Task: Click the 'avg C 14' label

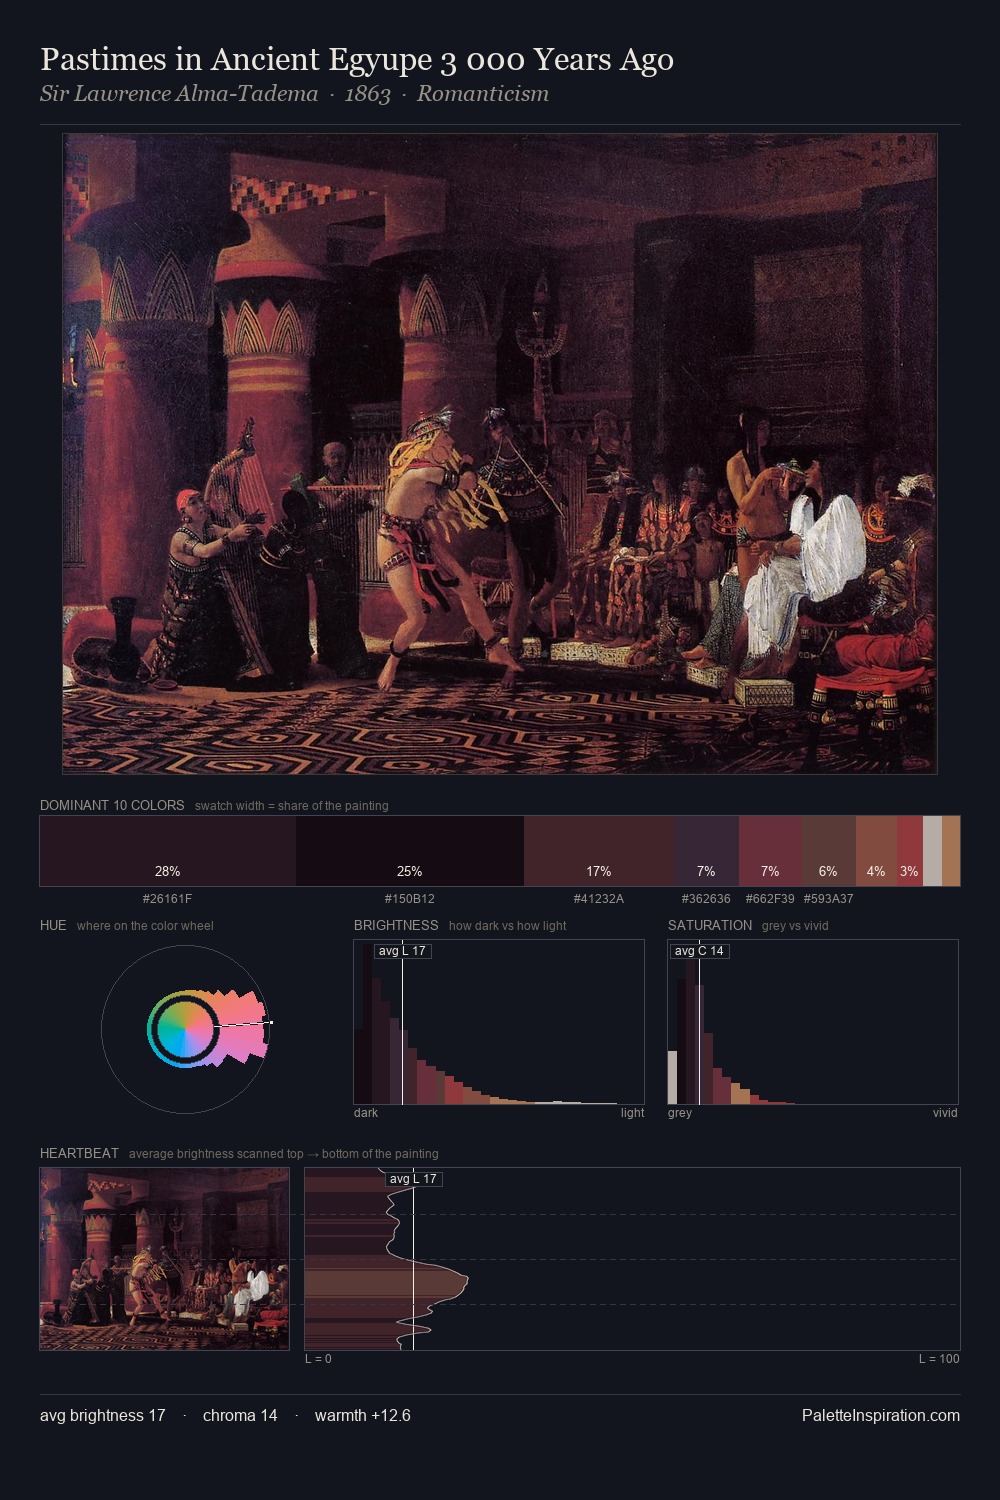Action: coord(699,951)
